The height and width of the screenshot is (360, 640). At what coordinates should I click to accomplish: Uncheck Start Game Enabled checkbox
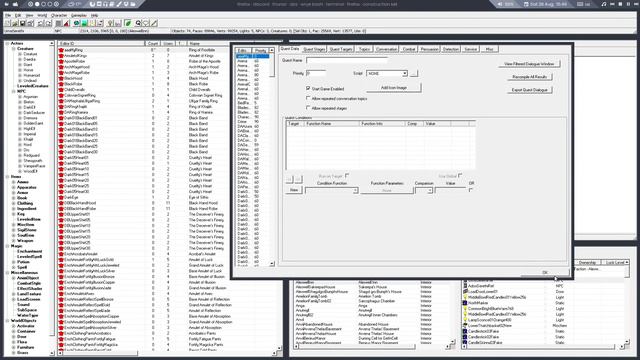pyautogui.click(x=308, y=88)
